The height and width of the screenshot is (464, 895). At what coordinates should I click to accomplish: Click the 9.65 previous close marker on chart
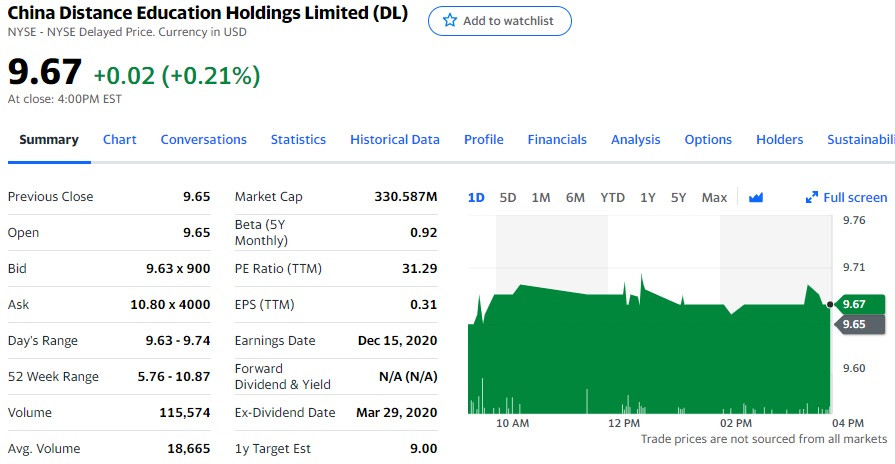pyautogui.click(x=860, y=324)
